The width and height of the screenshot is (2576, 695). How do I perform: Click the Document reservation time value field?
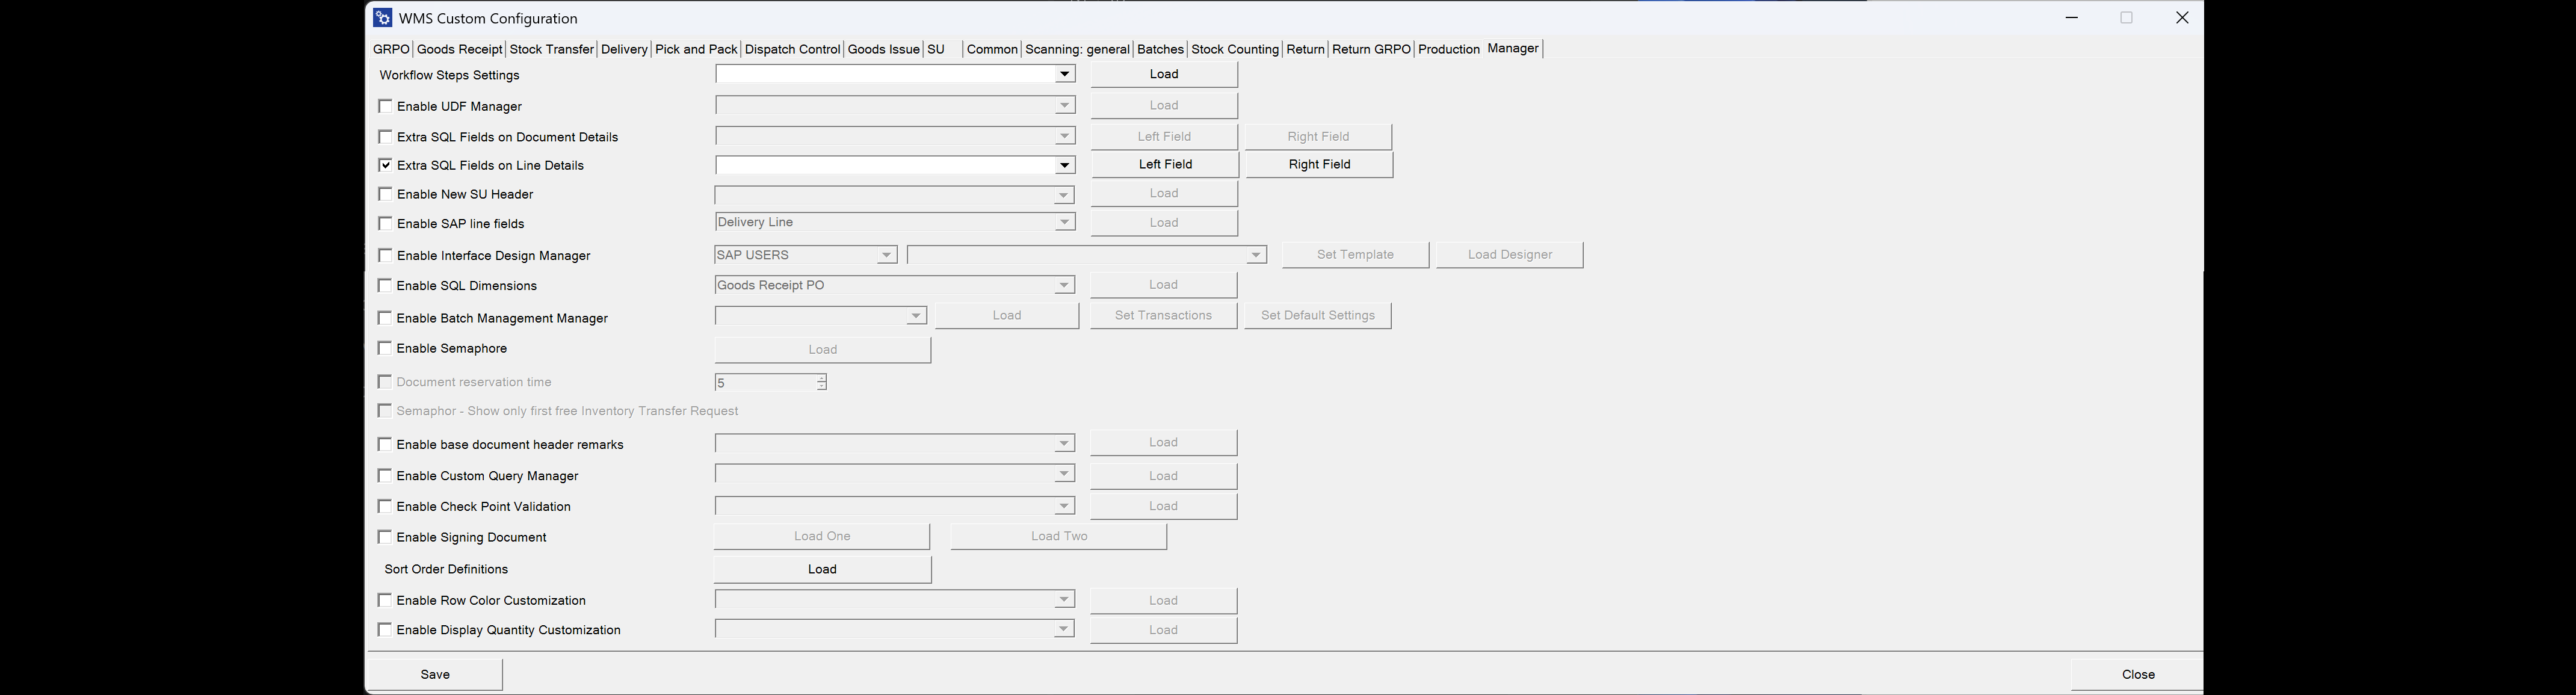pos(765,382)
